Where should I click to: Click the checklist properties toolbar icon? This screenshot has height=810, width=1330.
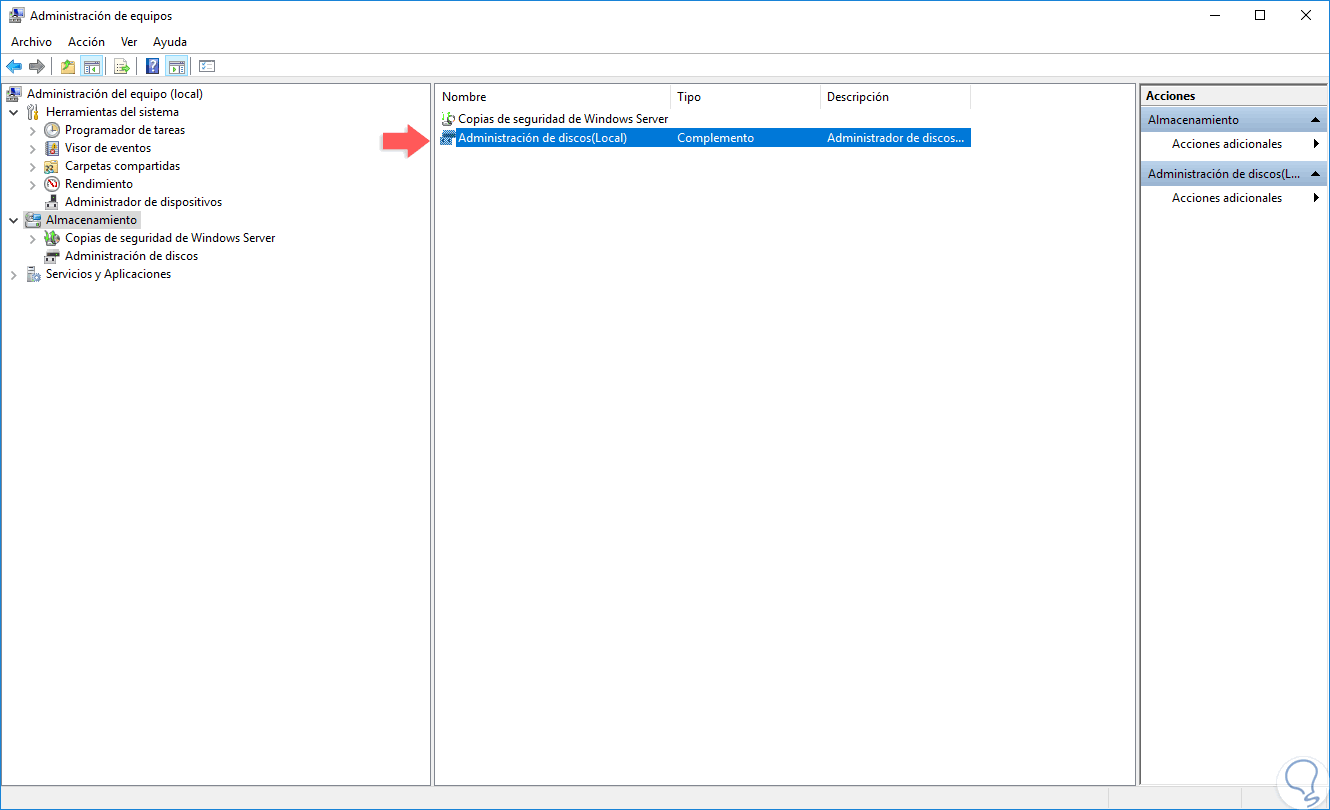pyautogui.click(x=207, y=66)
